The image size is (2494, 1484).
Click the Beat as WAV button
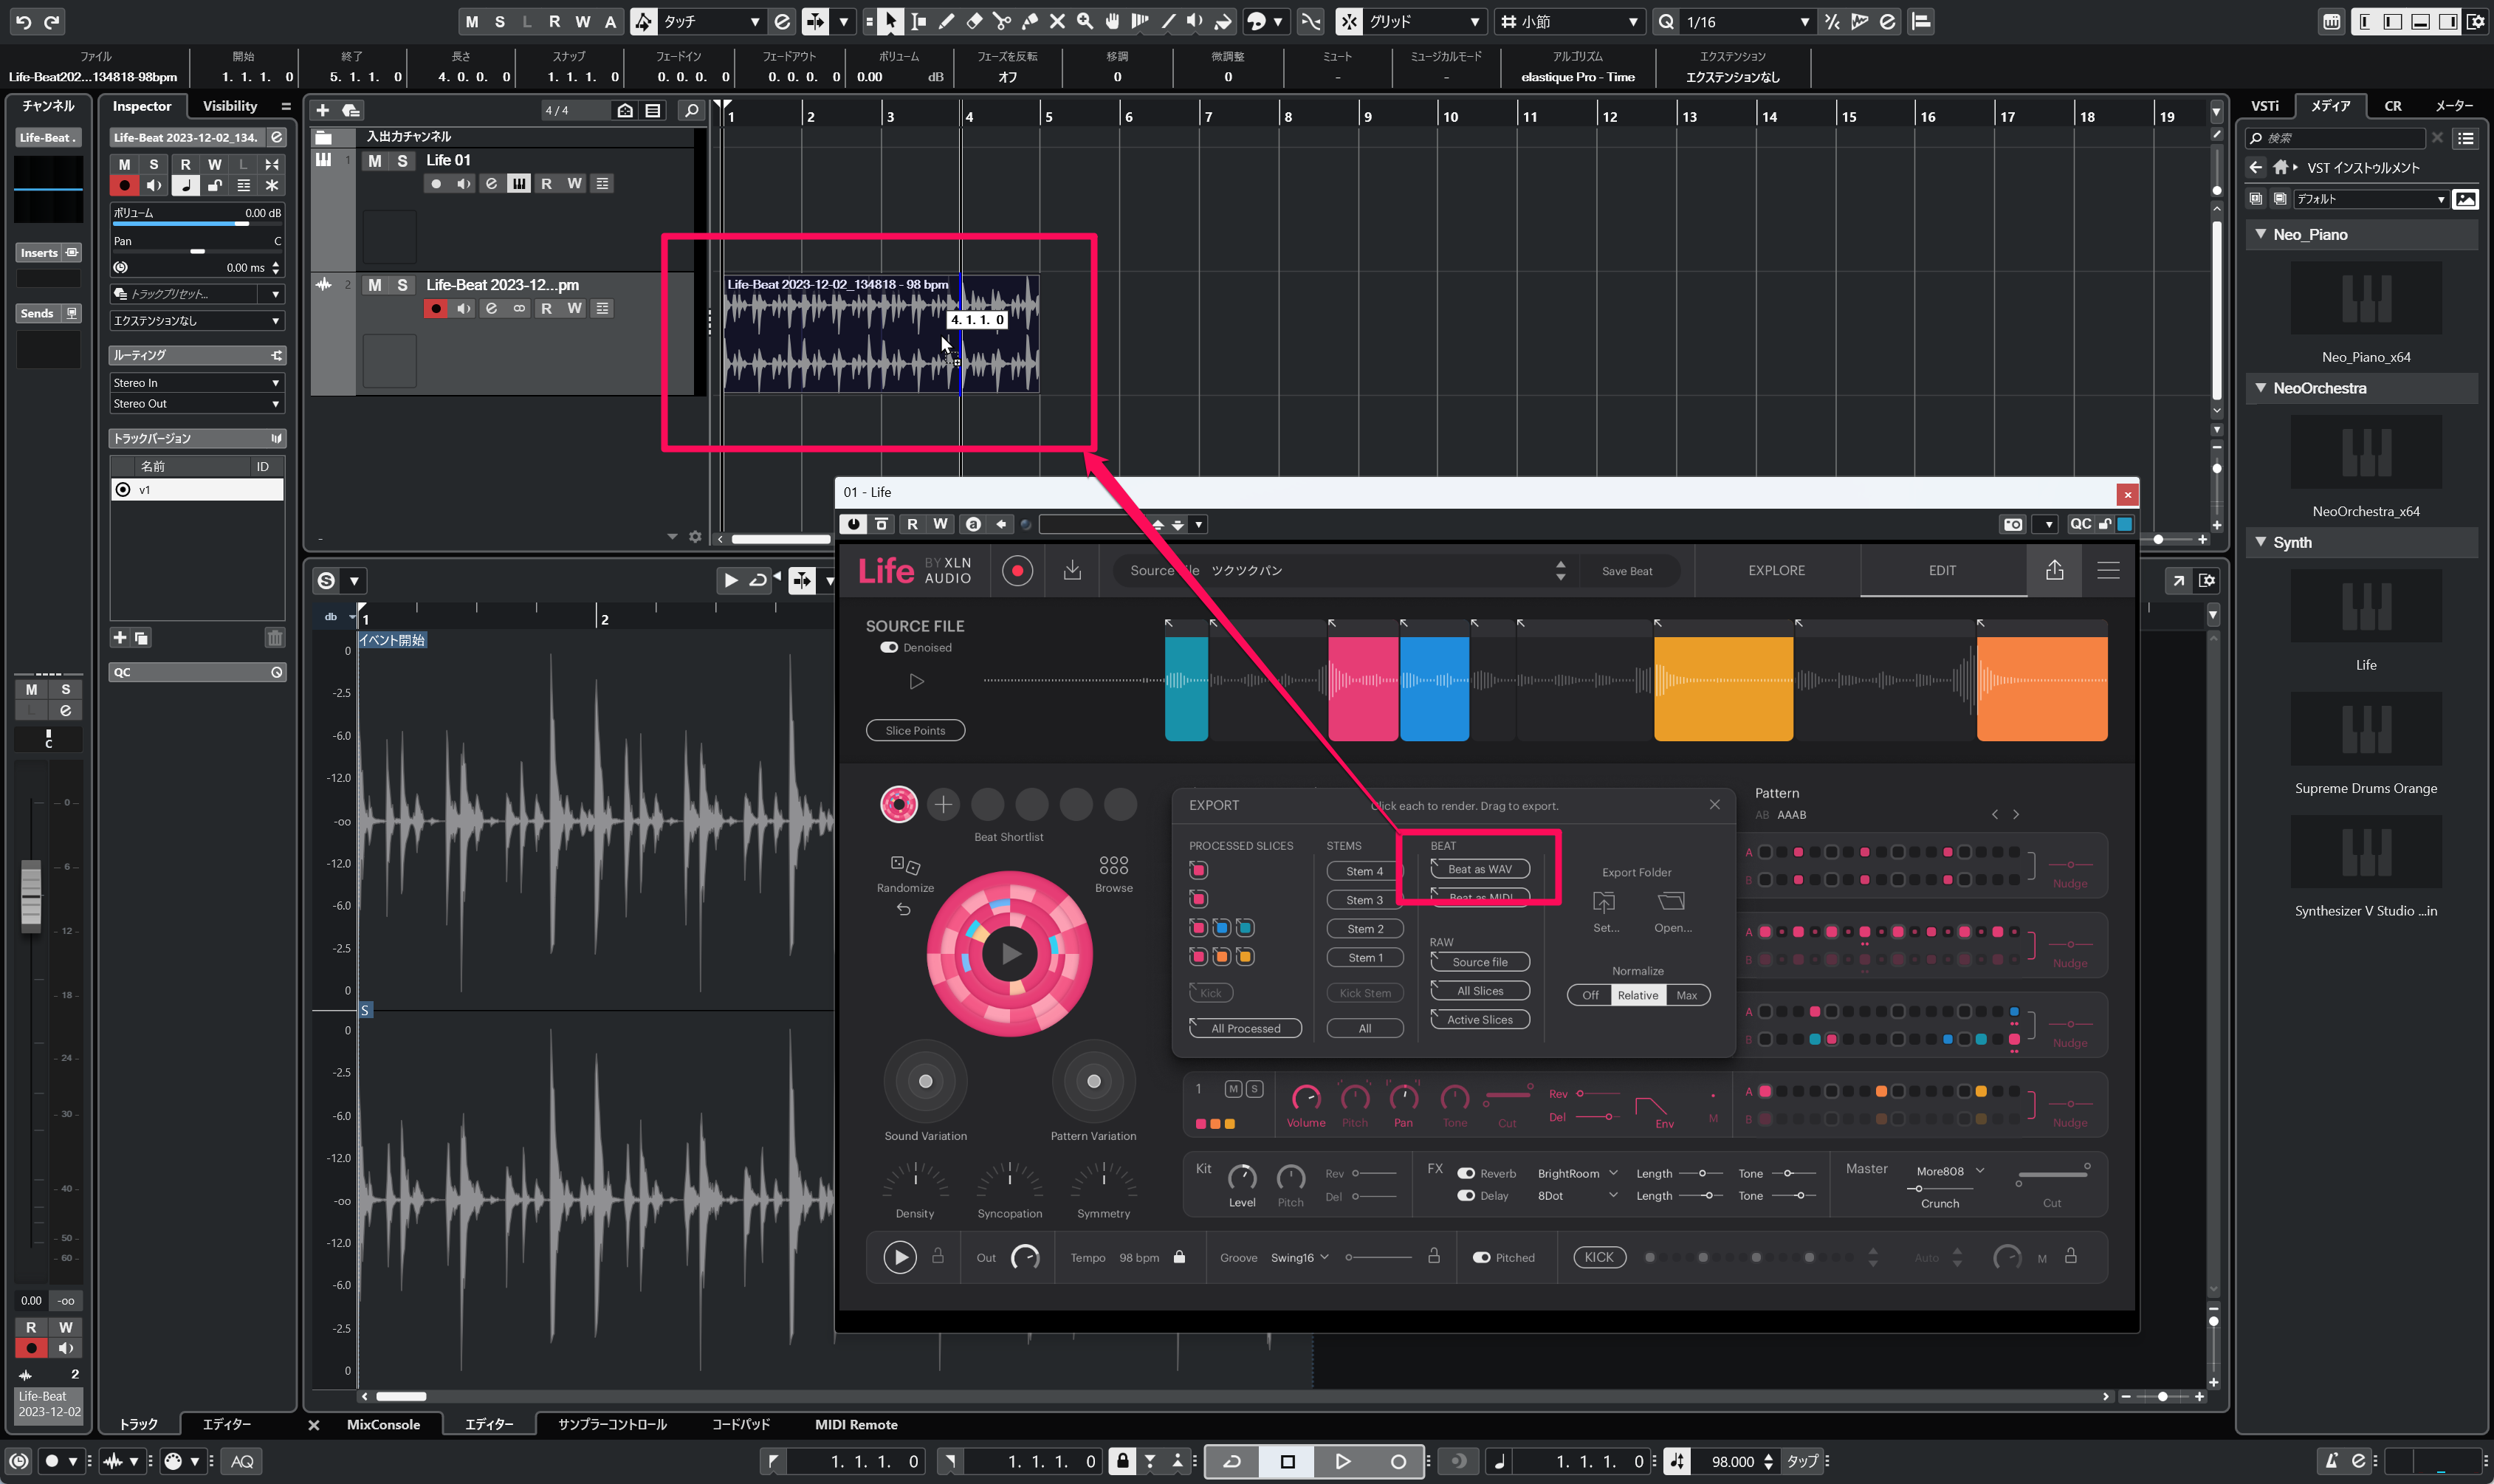1480,869
